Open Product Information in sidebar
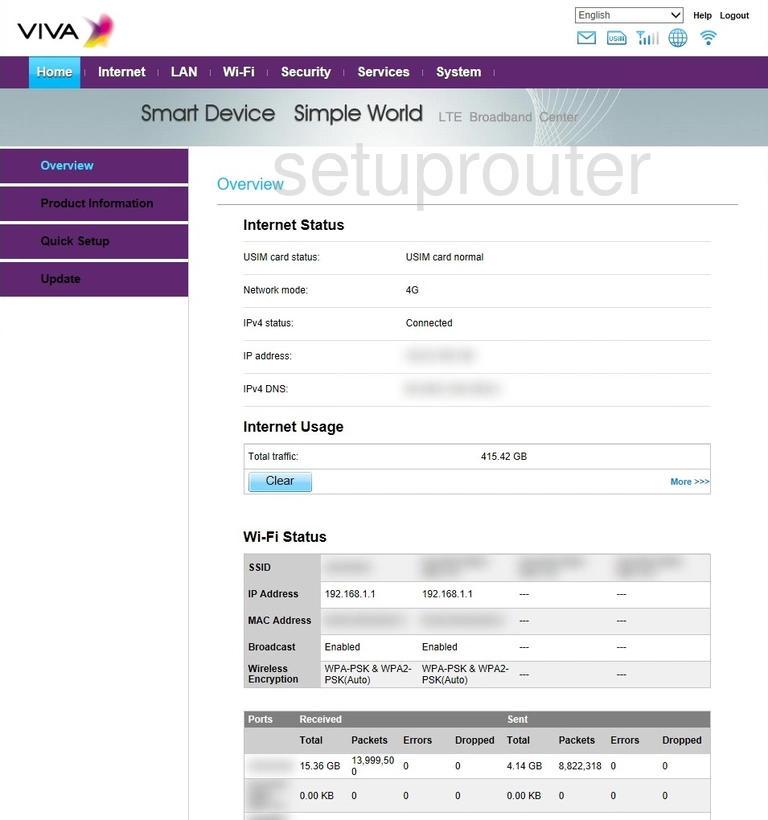The image size is (768, 820). click(x=94, y=203)
